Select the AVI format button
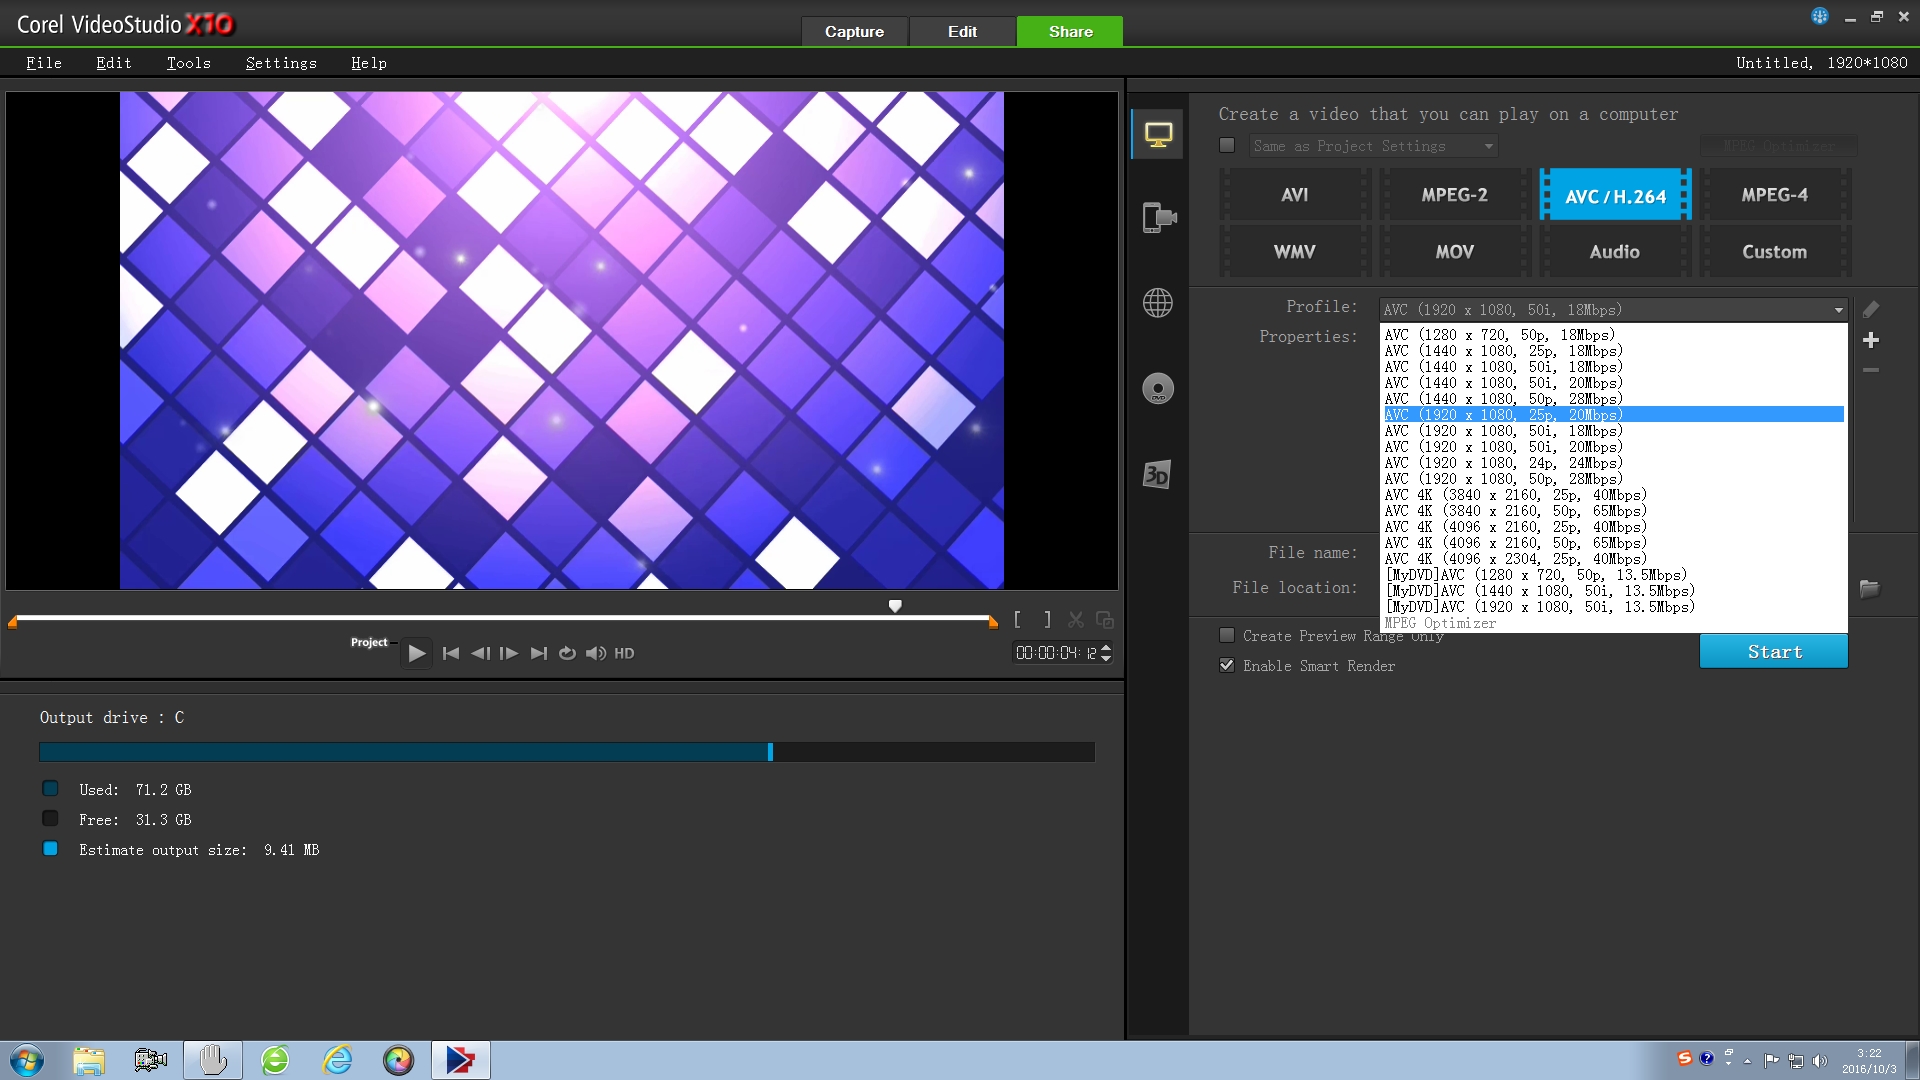Viewport: 1920px width, 1080px height. click(x=1295, y=195)
